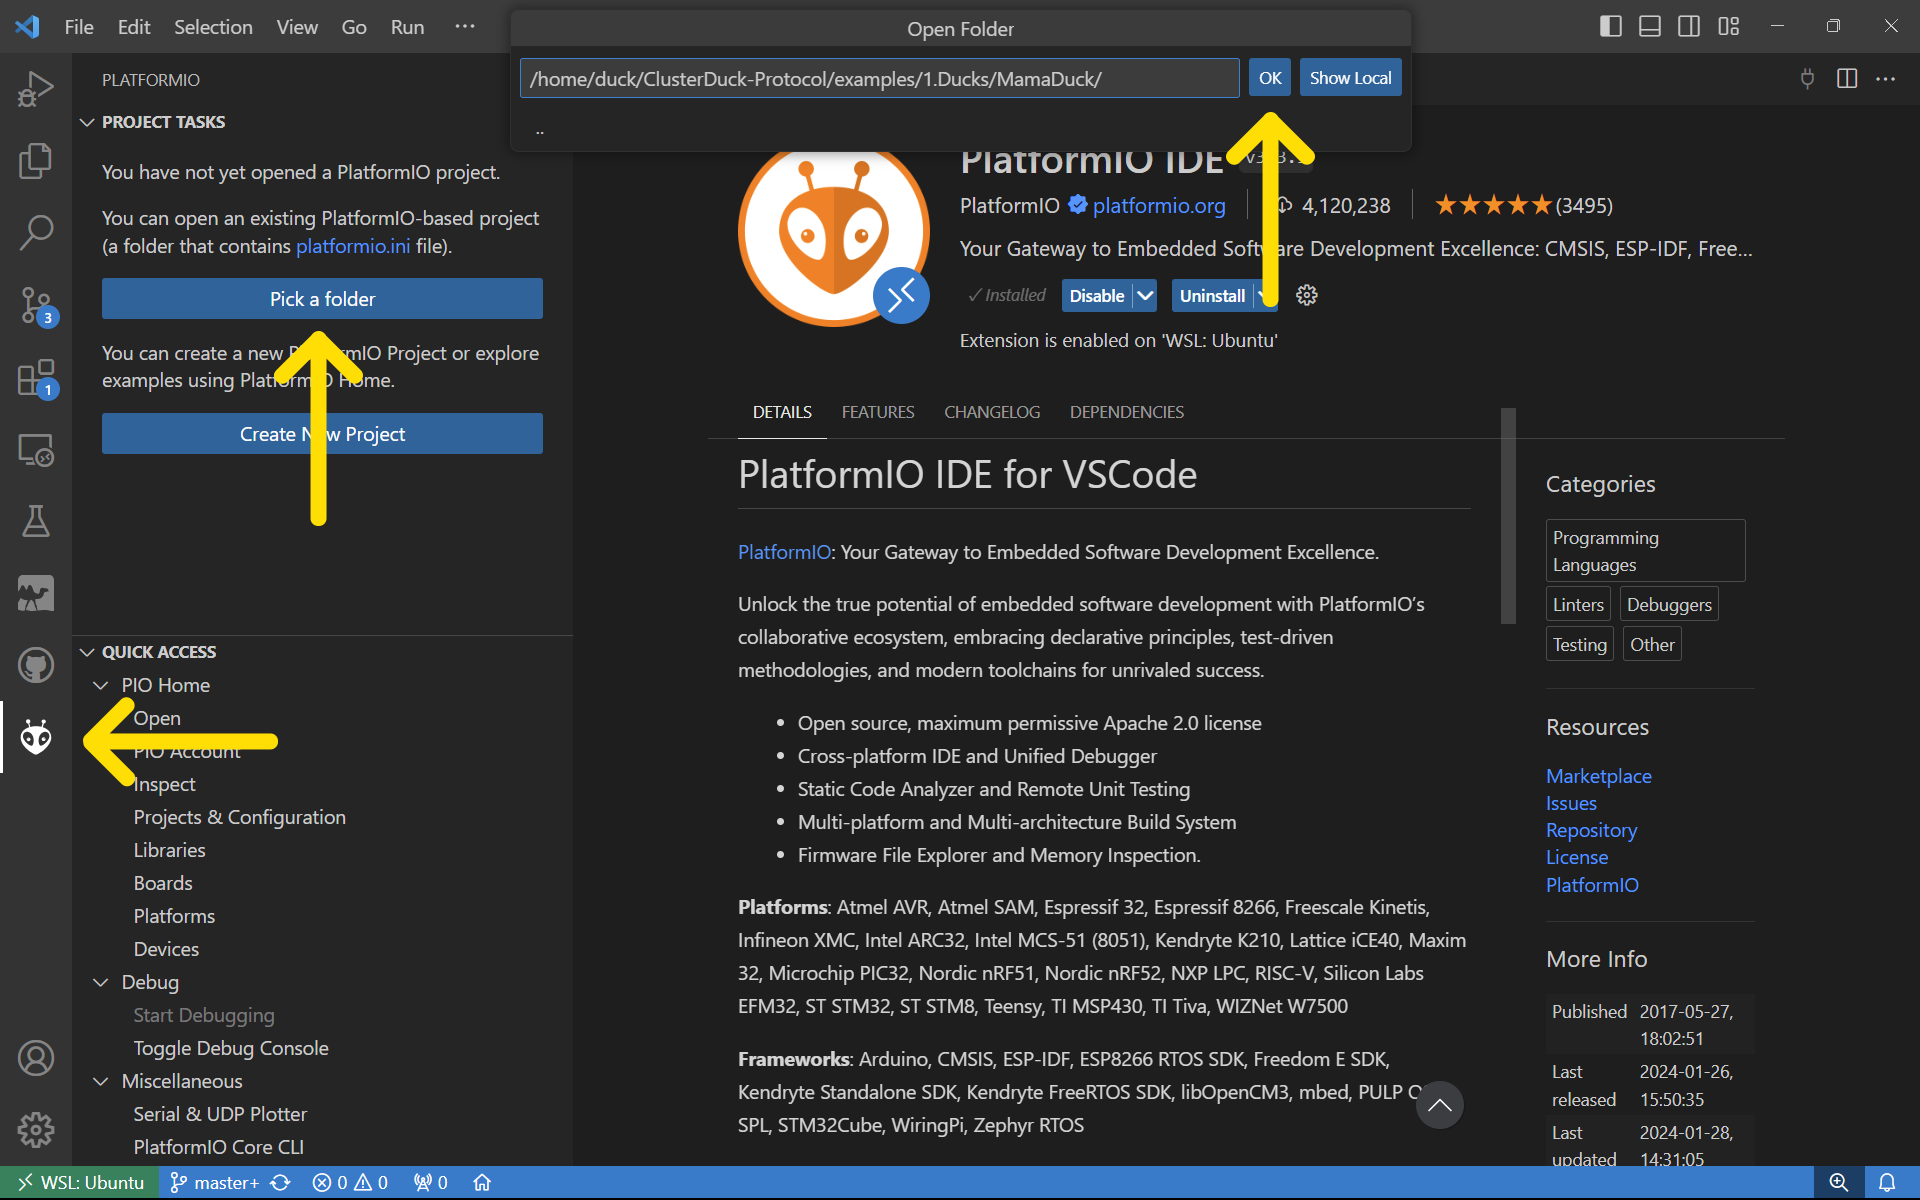The width and height of the screenshot is (1920, 1200).
Task: Click the Pick a folder button
Action: click(322, 299)
